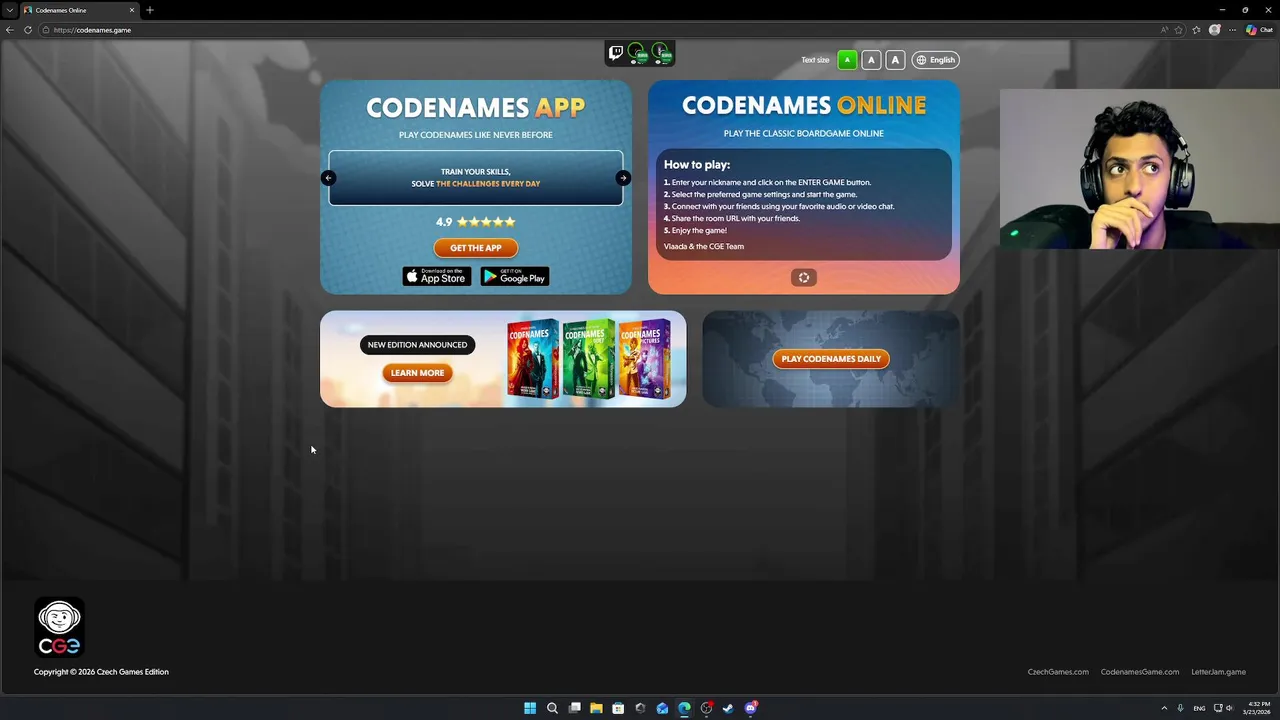Select the Codenames Online browser tab
1280x720 pixels.
pos(80,10)
